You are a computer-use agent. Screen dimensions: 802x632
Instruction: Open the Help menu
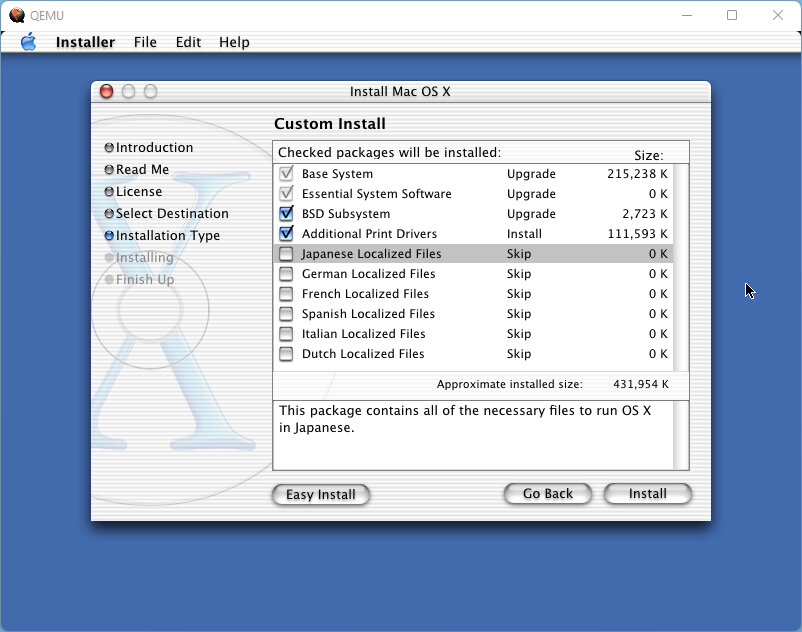(x=234, y=42)
